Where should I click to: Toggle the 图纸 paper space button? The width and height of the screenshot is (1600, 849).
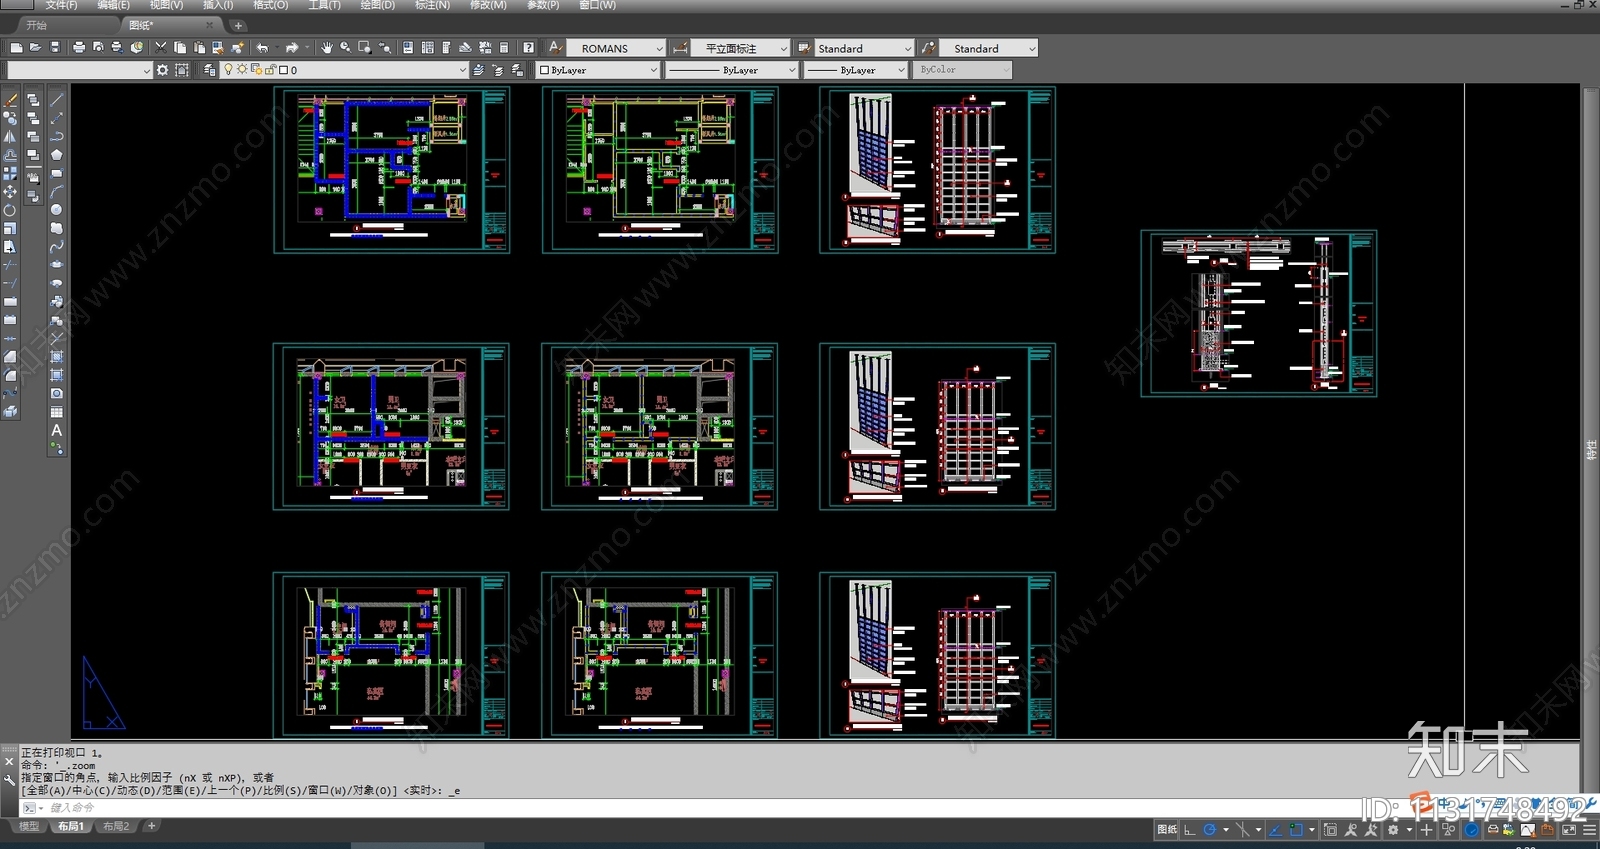point(1167,830)
